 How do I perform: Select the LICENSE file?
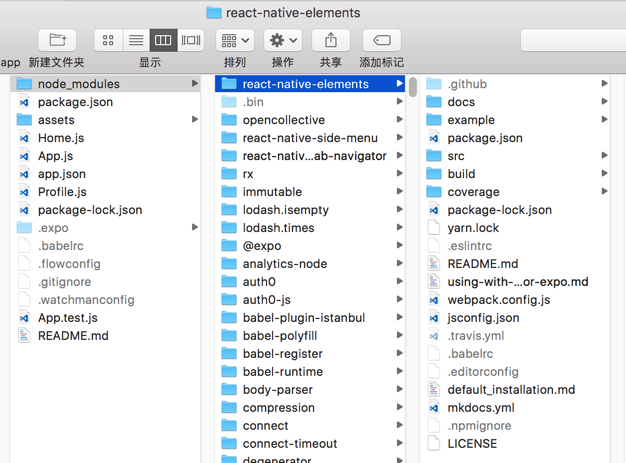[515, 443]
